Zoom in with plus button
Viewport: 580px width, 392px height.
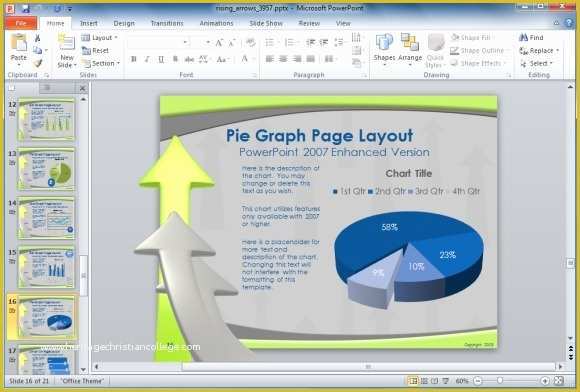[x=544, y=381]
